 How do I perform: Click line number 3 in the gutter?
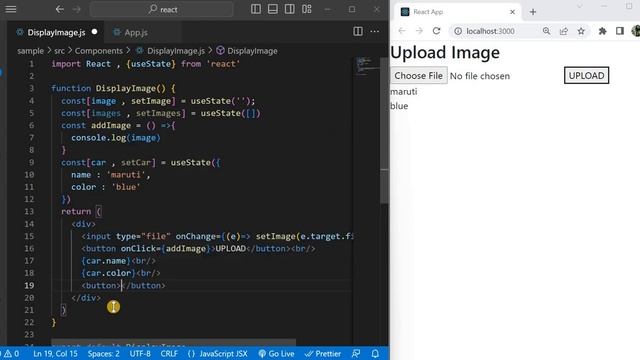[x=31, y=88]
